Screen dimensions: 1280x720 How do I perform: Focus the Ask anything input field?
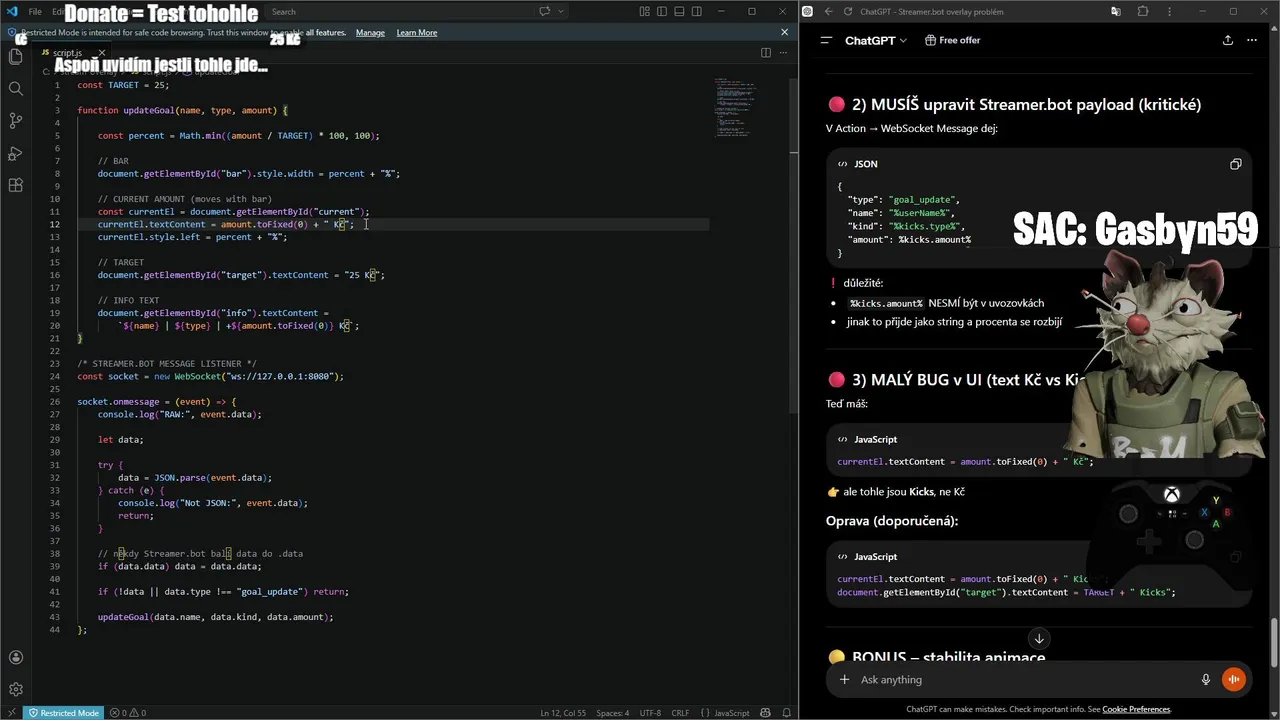[x=1025, y=680]
